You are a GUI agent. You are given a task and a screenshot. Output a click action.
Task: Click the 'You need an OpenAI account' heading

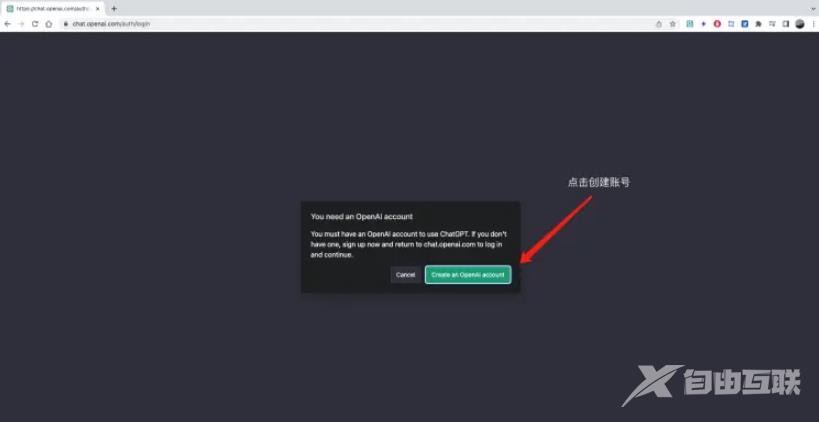(361, 216)
